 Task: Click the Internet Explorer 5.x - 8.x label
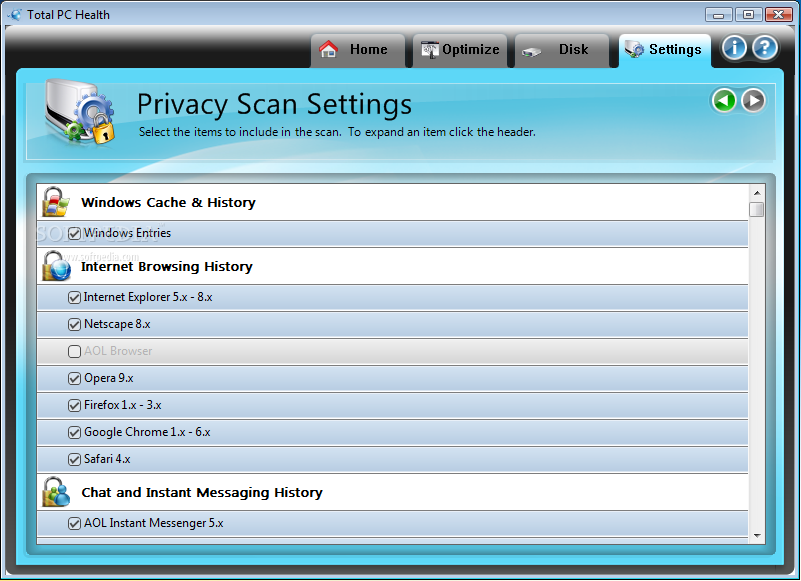tap(148, 297)
